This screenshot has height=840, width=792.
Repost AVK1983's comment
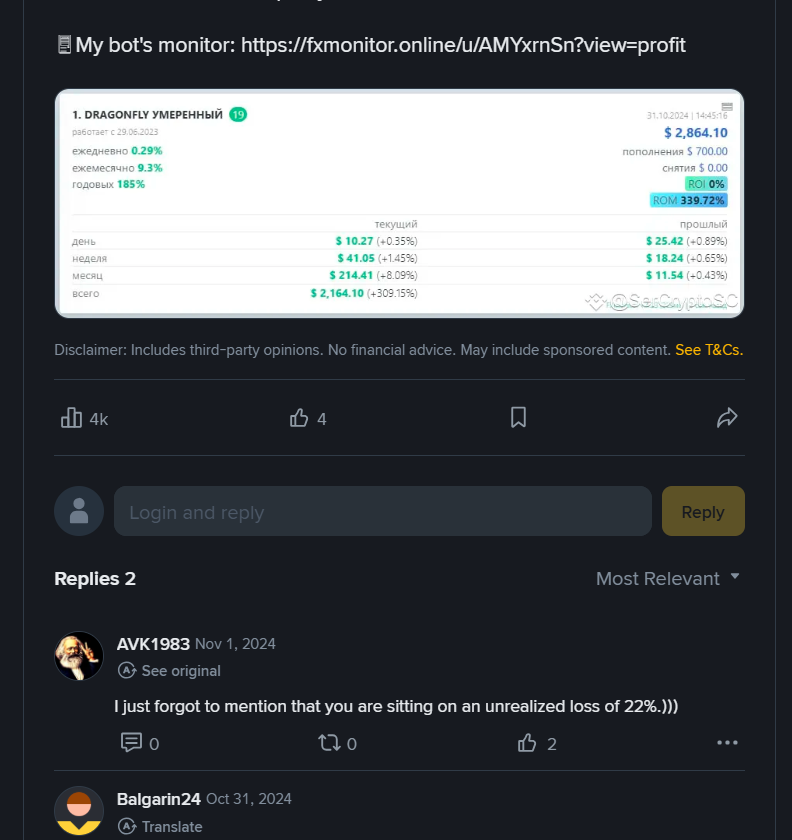point(328,743)
